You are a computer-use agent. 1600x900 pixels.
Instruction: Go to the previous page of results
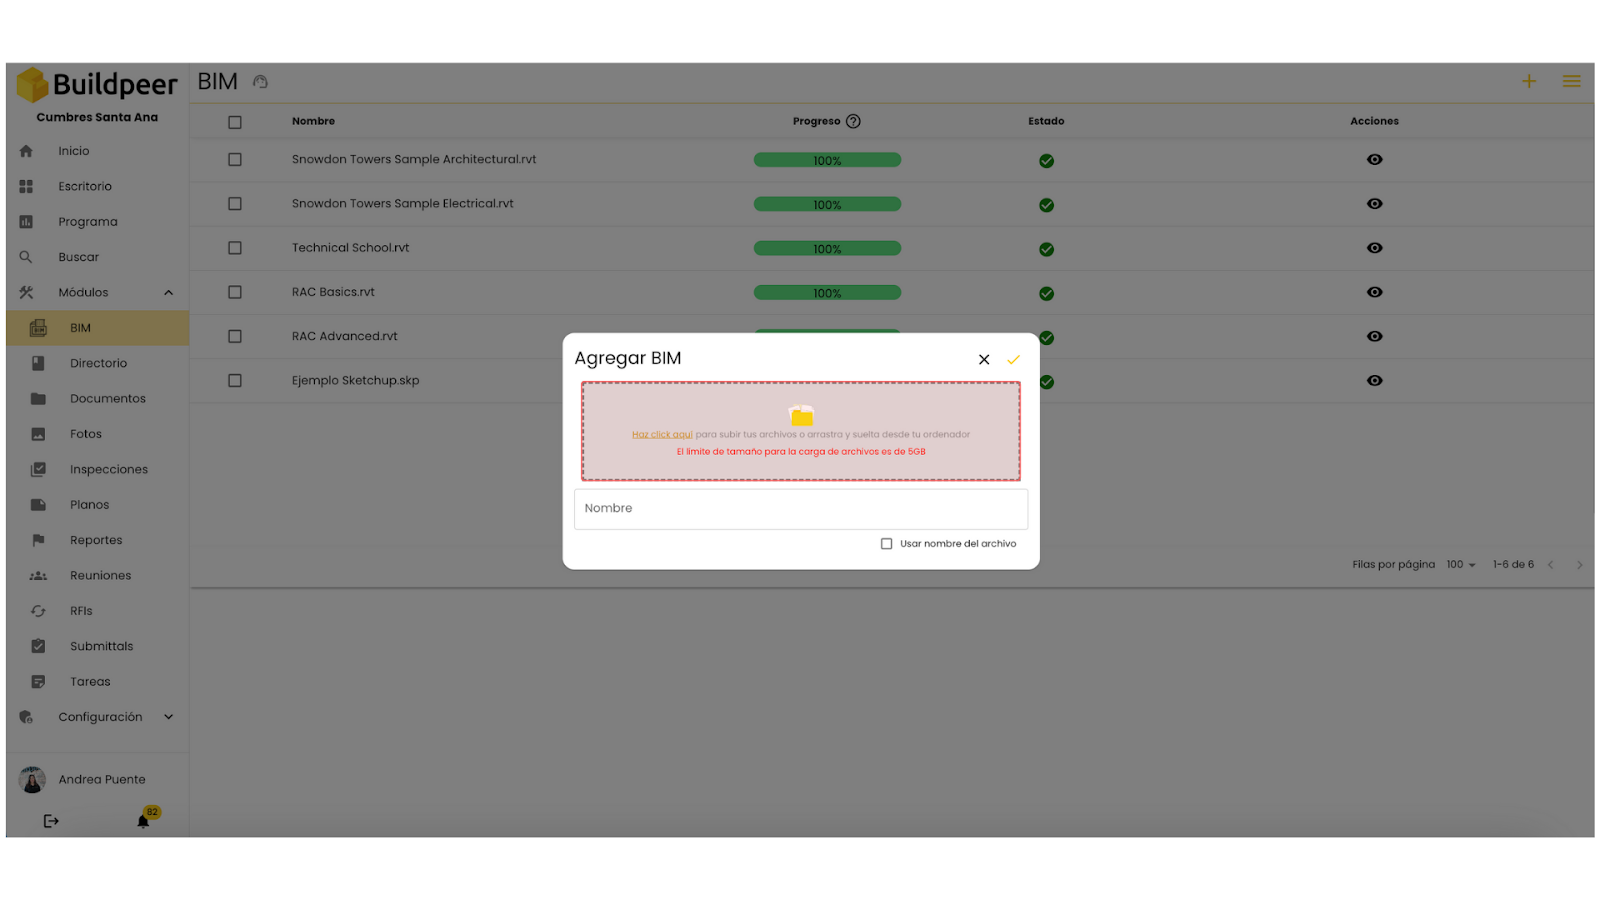click(x=1551, y=565)
